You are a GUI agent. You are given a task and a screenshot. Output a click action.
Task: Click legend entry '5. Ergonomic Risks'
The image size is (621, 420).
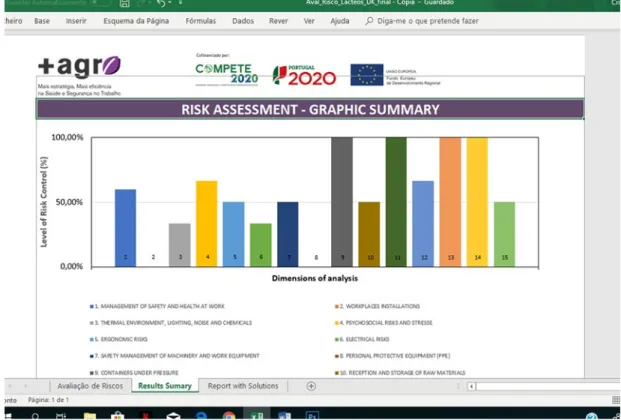[x=119, y=340]
